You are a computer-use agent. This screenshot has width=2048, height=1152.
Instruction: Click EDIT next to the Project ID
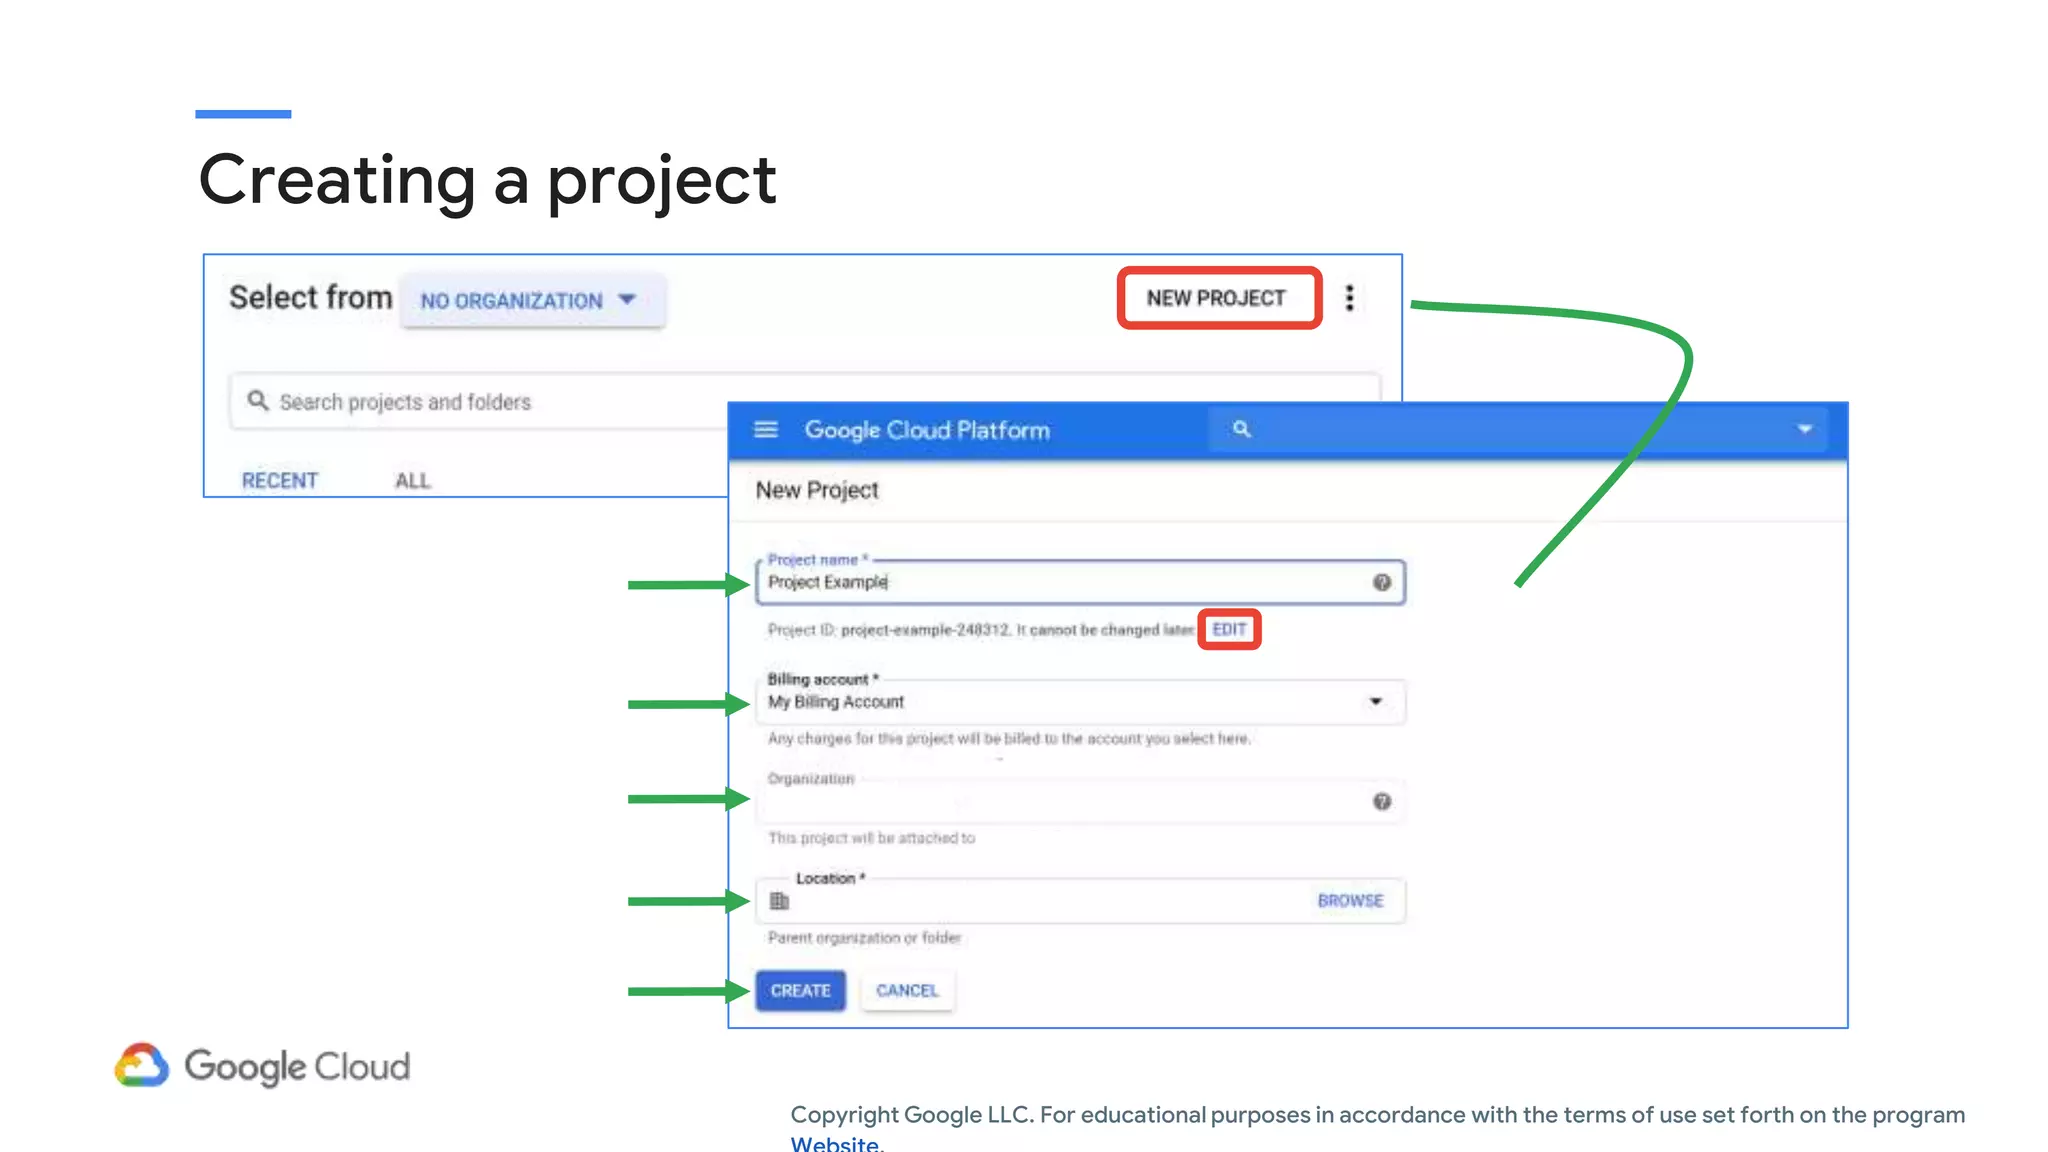[1229, 629]
